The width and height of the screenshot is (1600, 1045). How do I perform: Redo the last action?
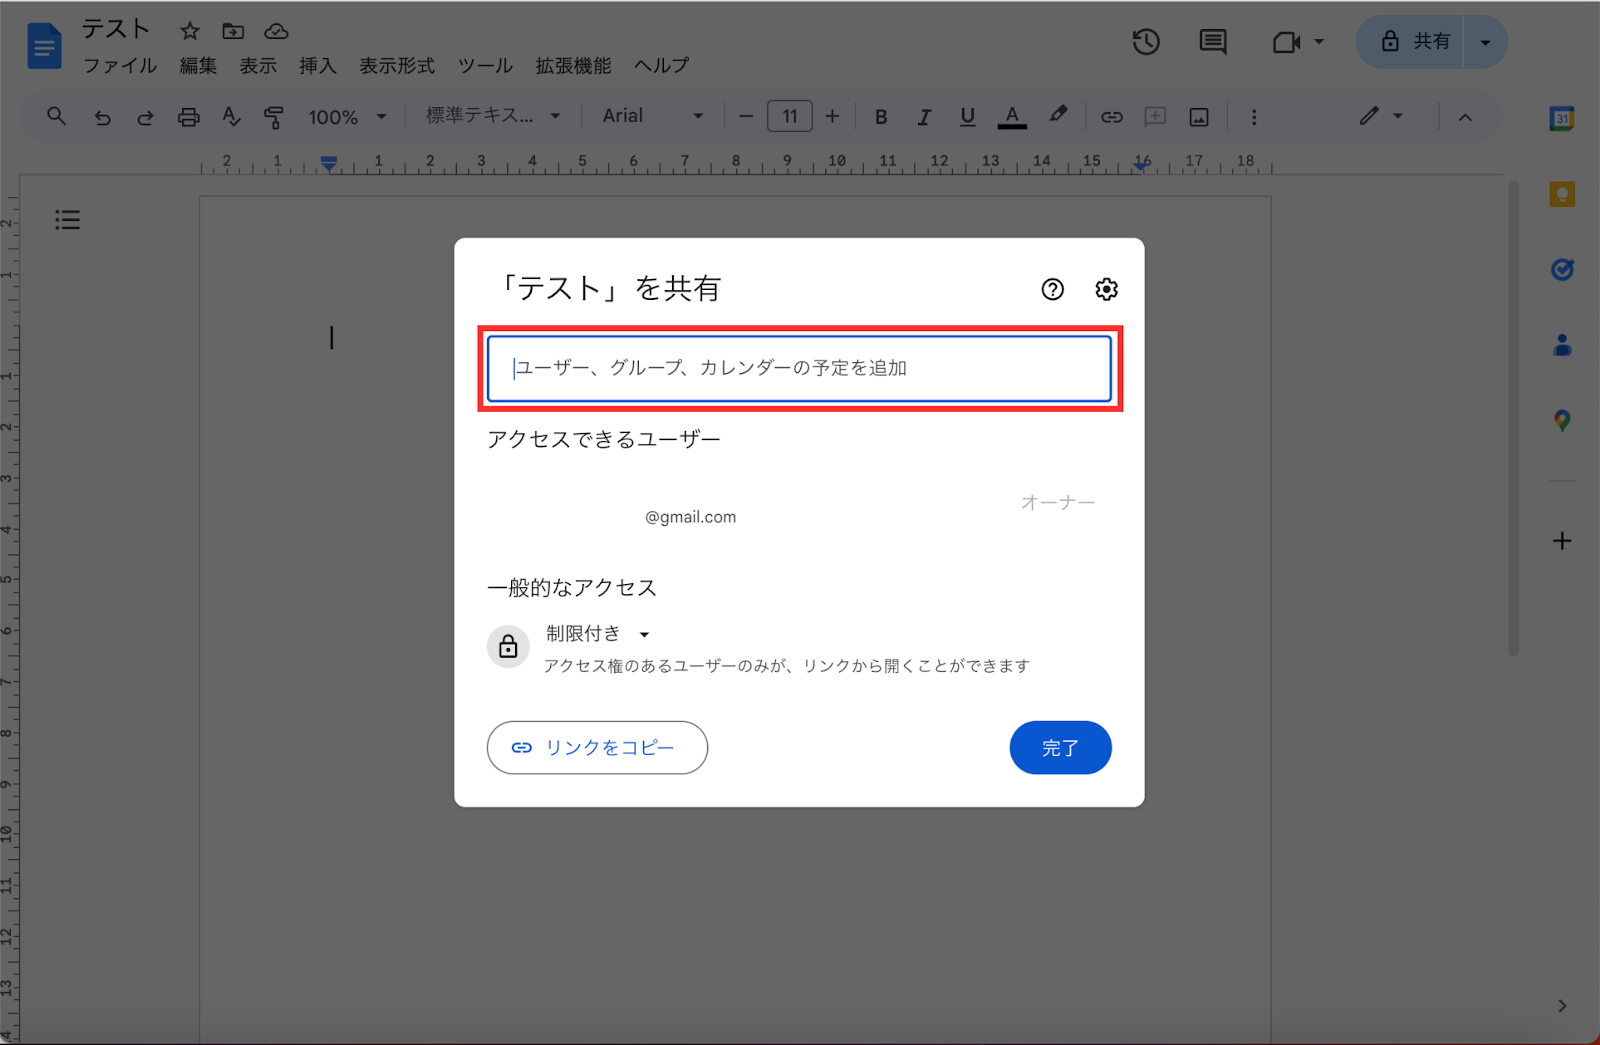[x=145, y=117]
